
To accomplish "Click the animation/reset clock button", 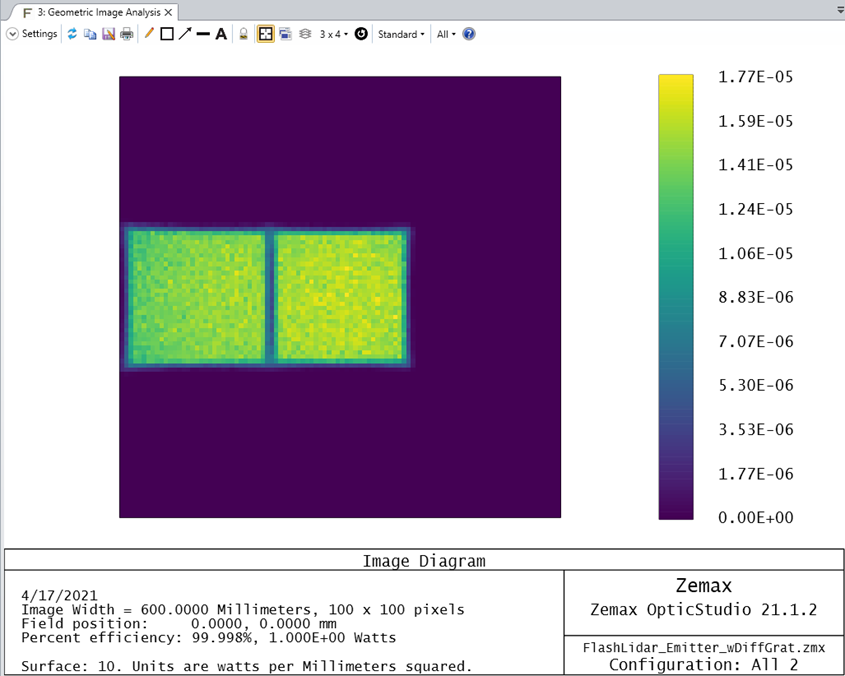I will [359, 33].
